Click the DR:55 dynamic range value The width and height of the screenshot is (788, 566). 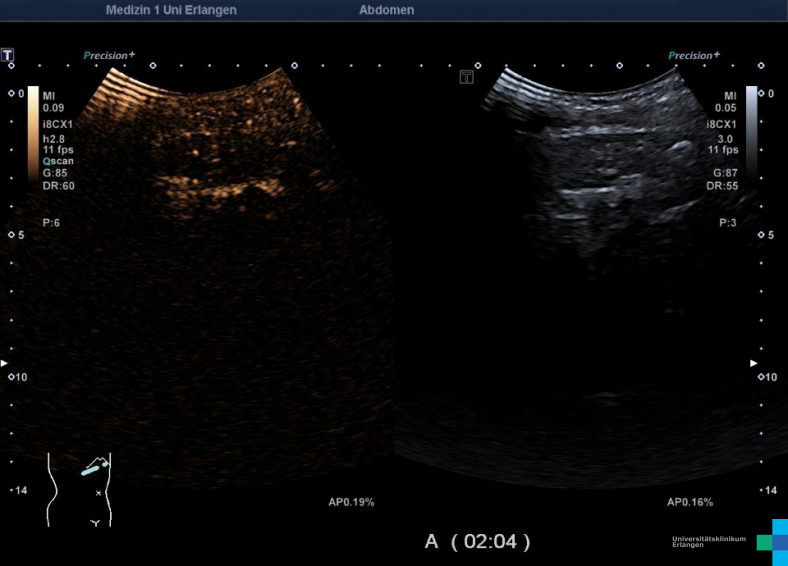click(721, 186)
